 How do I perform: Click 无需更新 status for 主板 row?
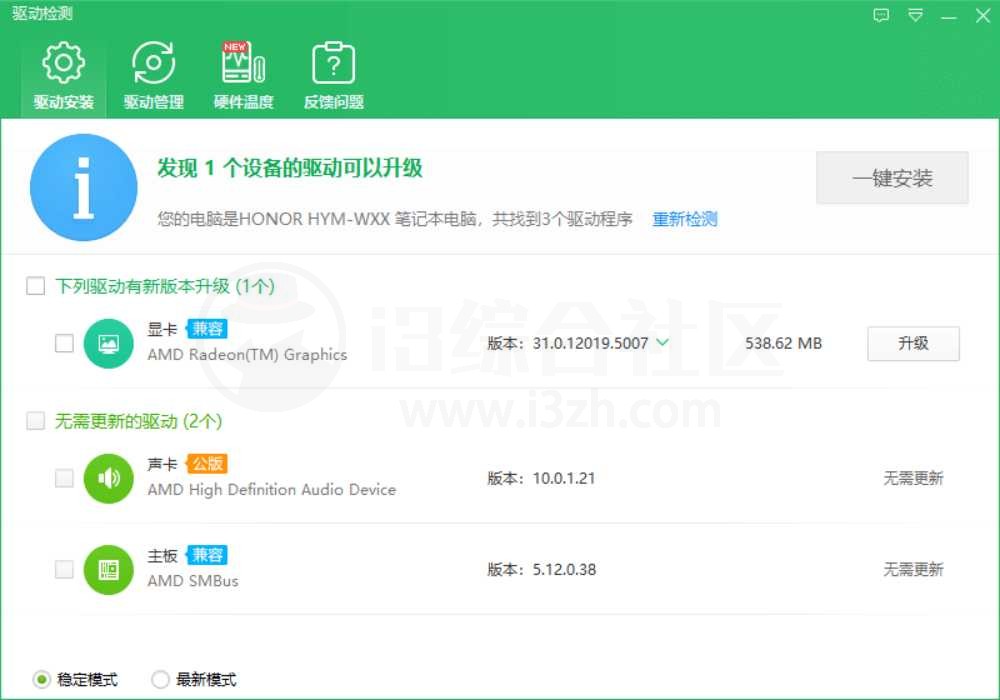point(913,569)
